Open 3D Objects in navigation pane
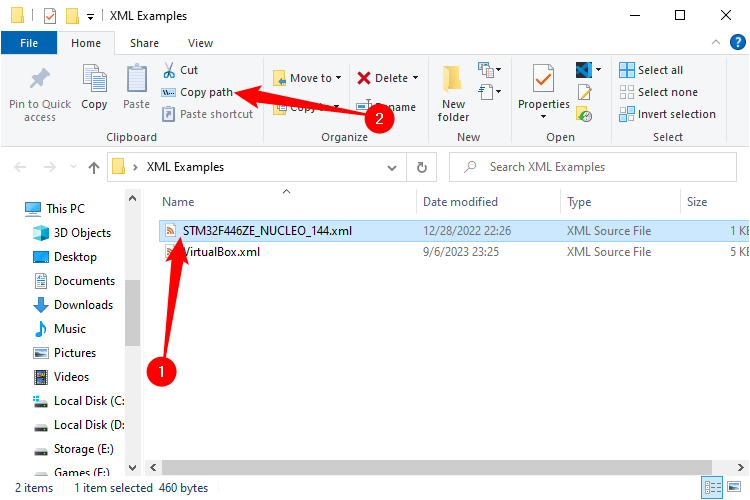 [x=72, y=233]
